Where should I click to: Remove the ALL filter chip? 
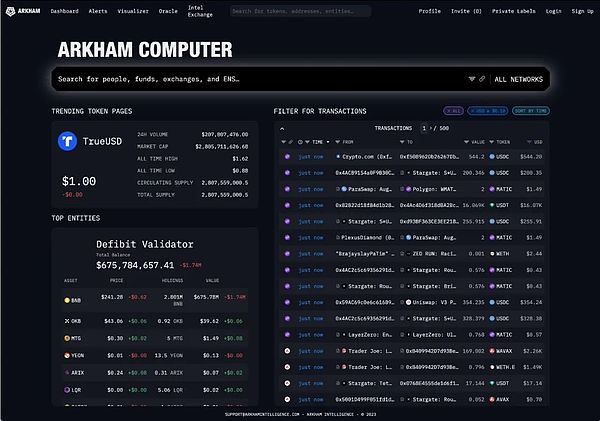pos(453,111)
